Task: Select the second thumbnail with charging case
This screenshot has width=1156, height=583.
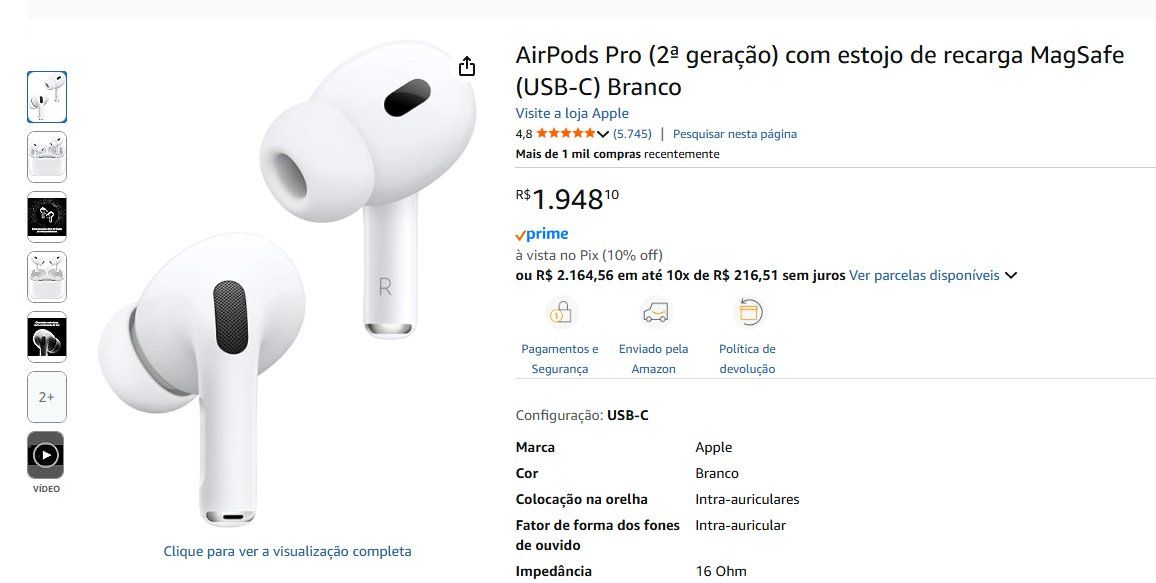Action: click(47, 157)
